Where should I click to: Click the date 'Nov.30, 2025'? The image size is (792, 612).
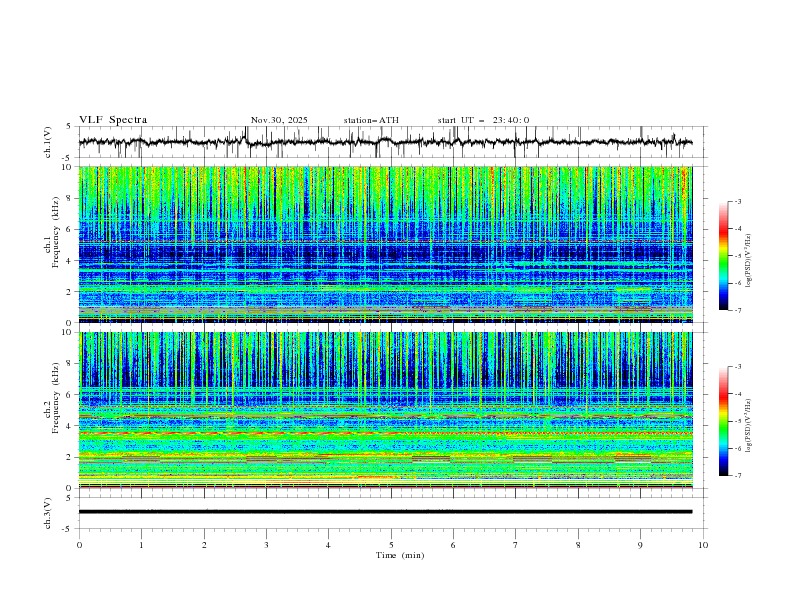coord(279,120)
